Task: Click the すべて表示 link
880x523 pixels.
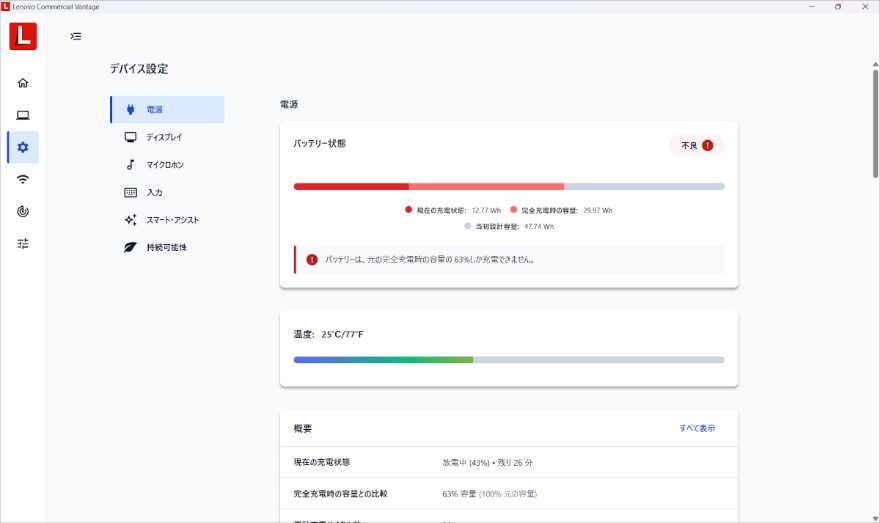Action: 697,428
